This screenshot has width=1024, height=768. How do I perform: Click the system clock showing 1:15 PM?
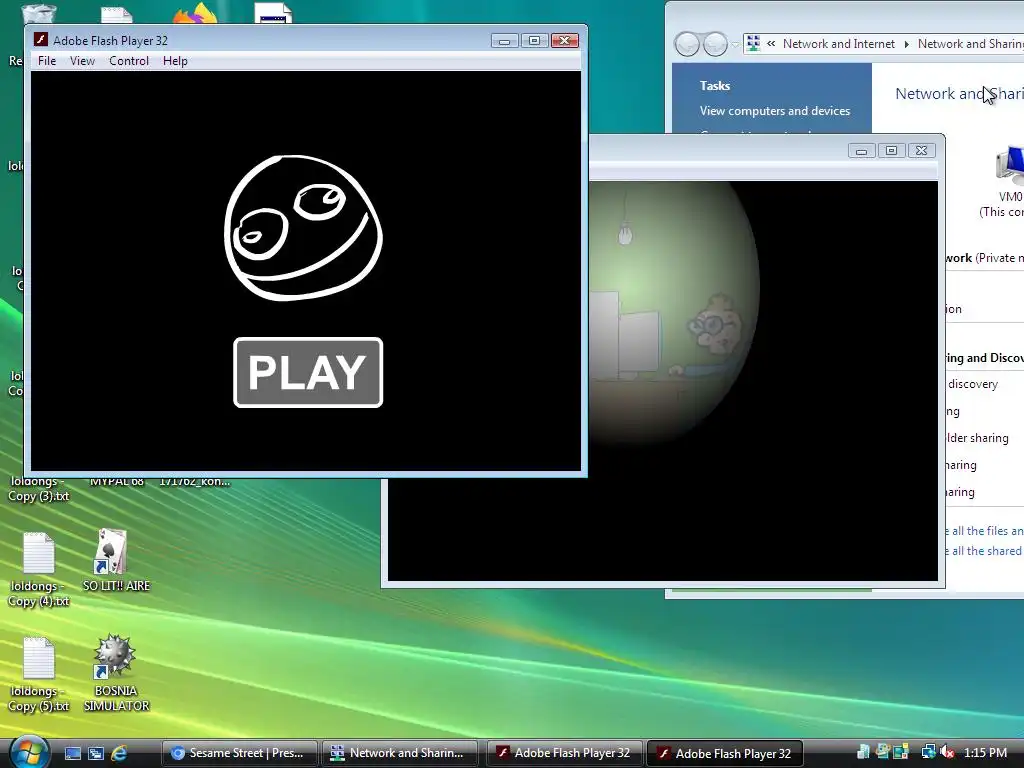(985, 752)
